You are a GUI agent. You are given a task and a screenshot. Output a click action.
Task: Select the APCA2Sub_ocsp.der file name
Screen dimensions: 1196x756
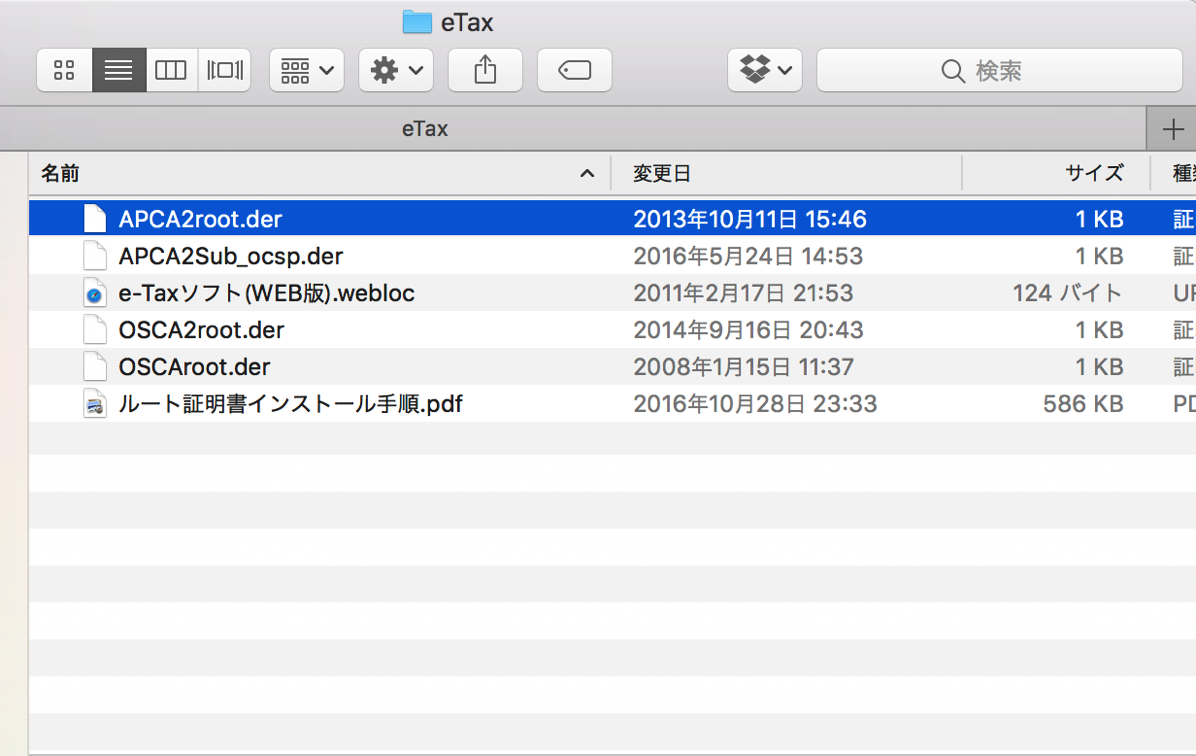pos(230,256)
